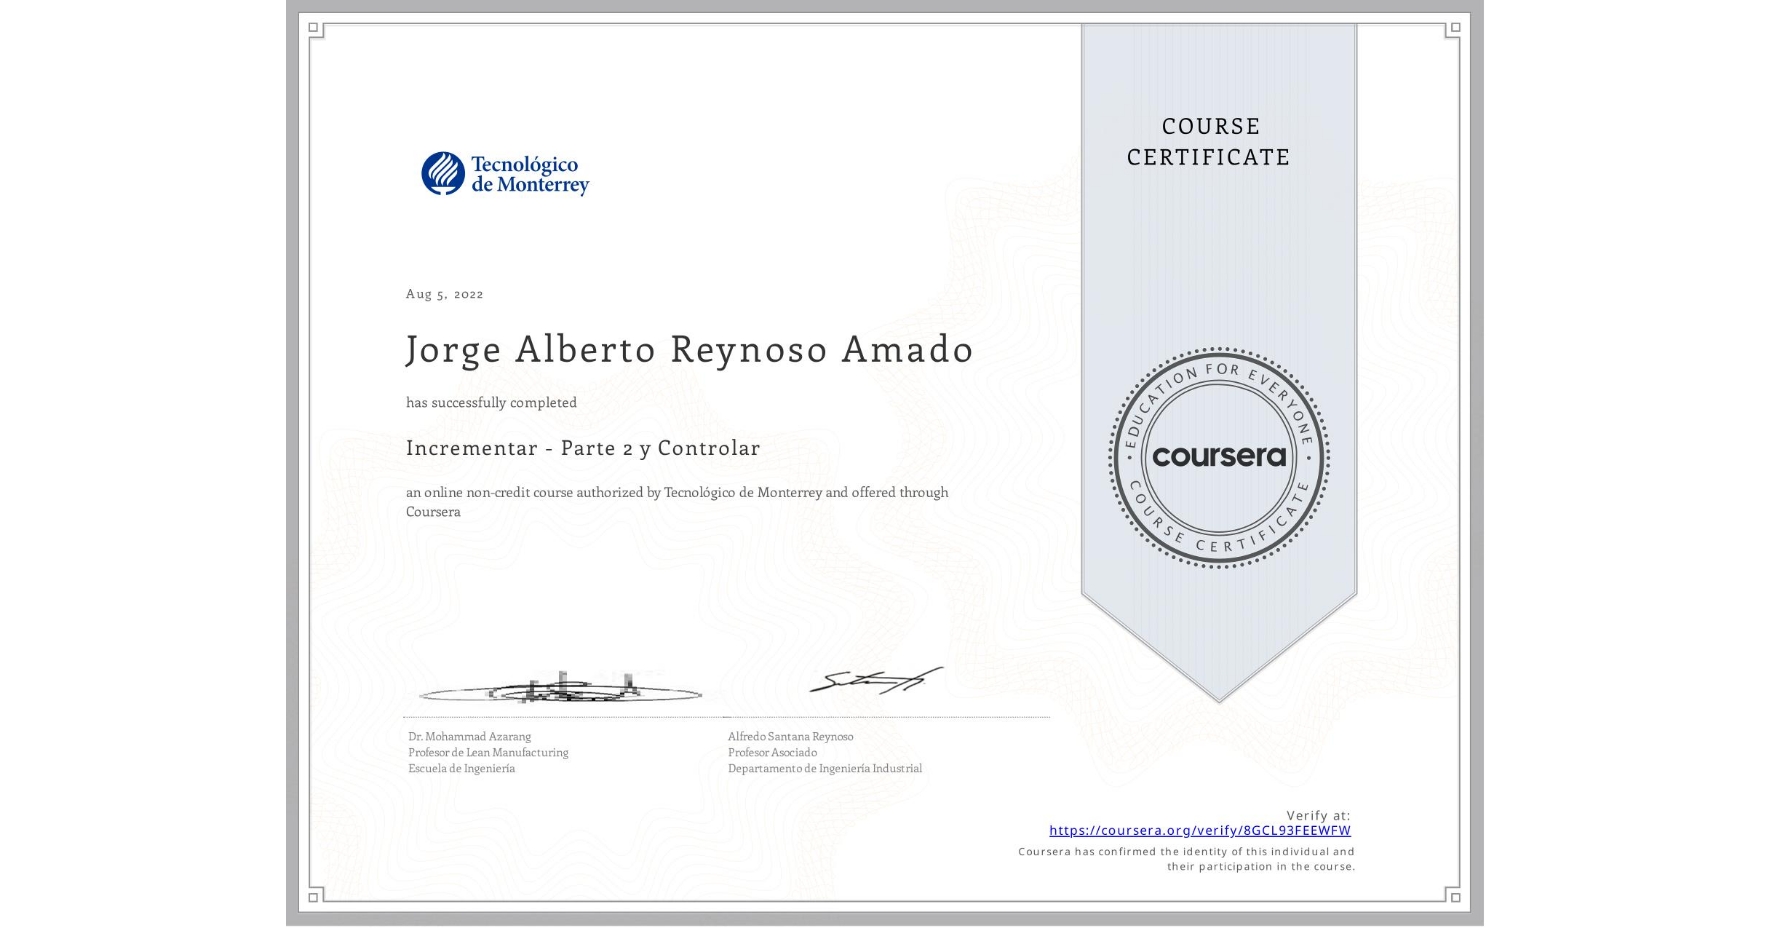Click the Verify at label

point(1320,814)
